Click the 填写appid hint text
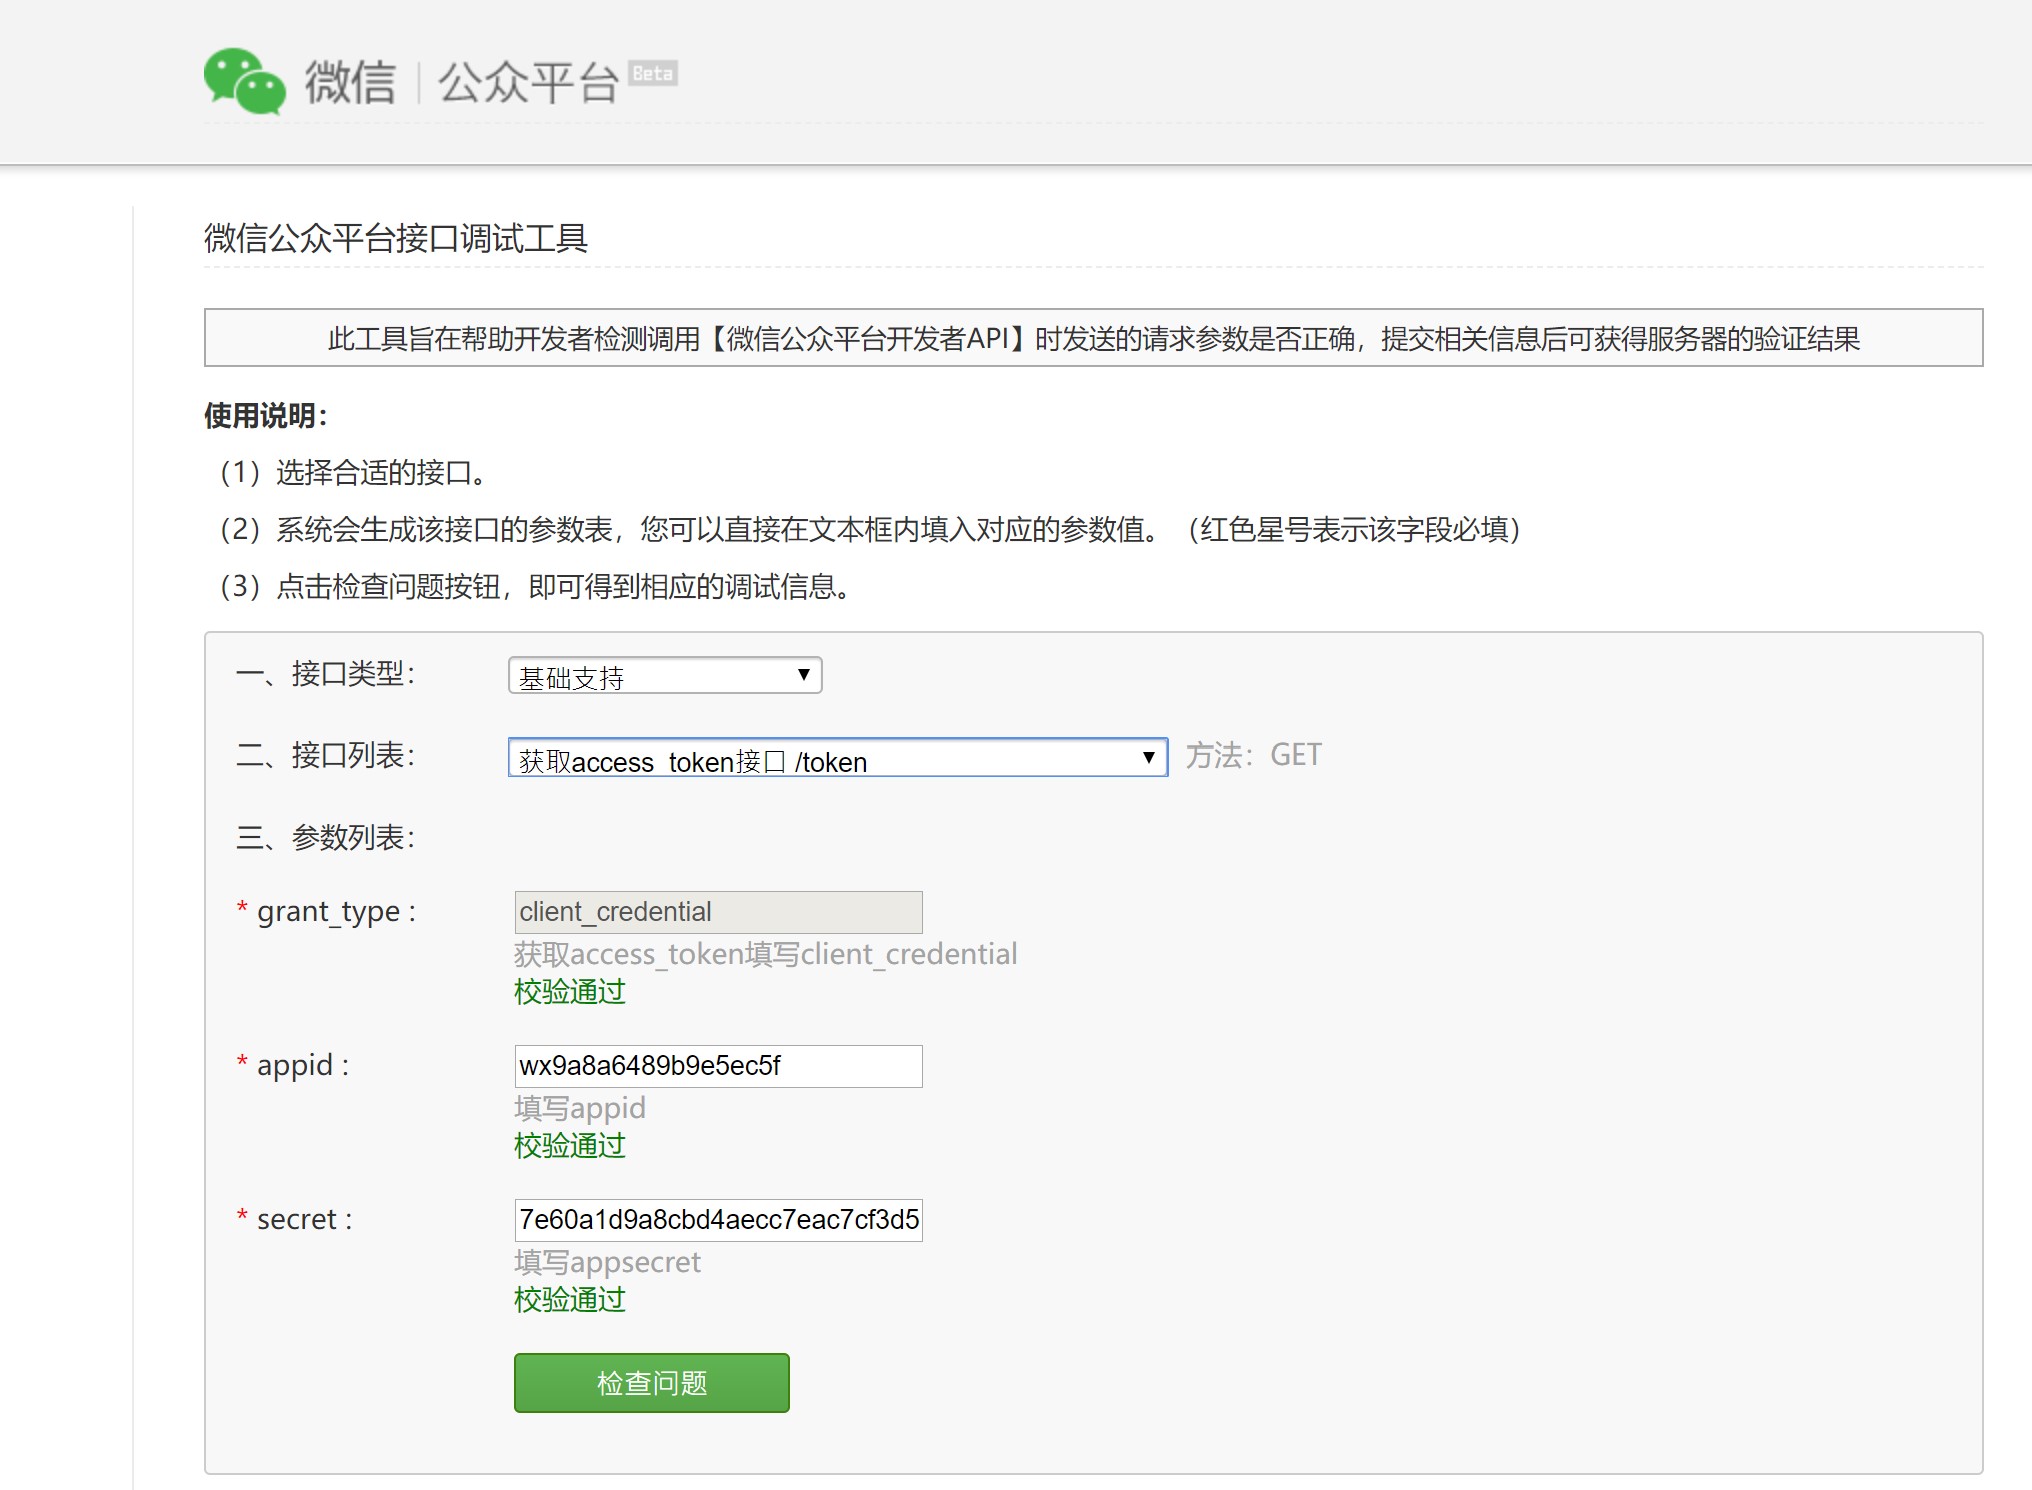The image size is (2032, 1490). [x=580, y=1108]
